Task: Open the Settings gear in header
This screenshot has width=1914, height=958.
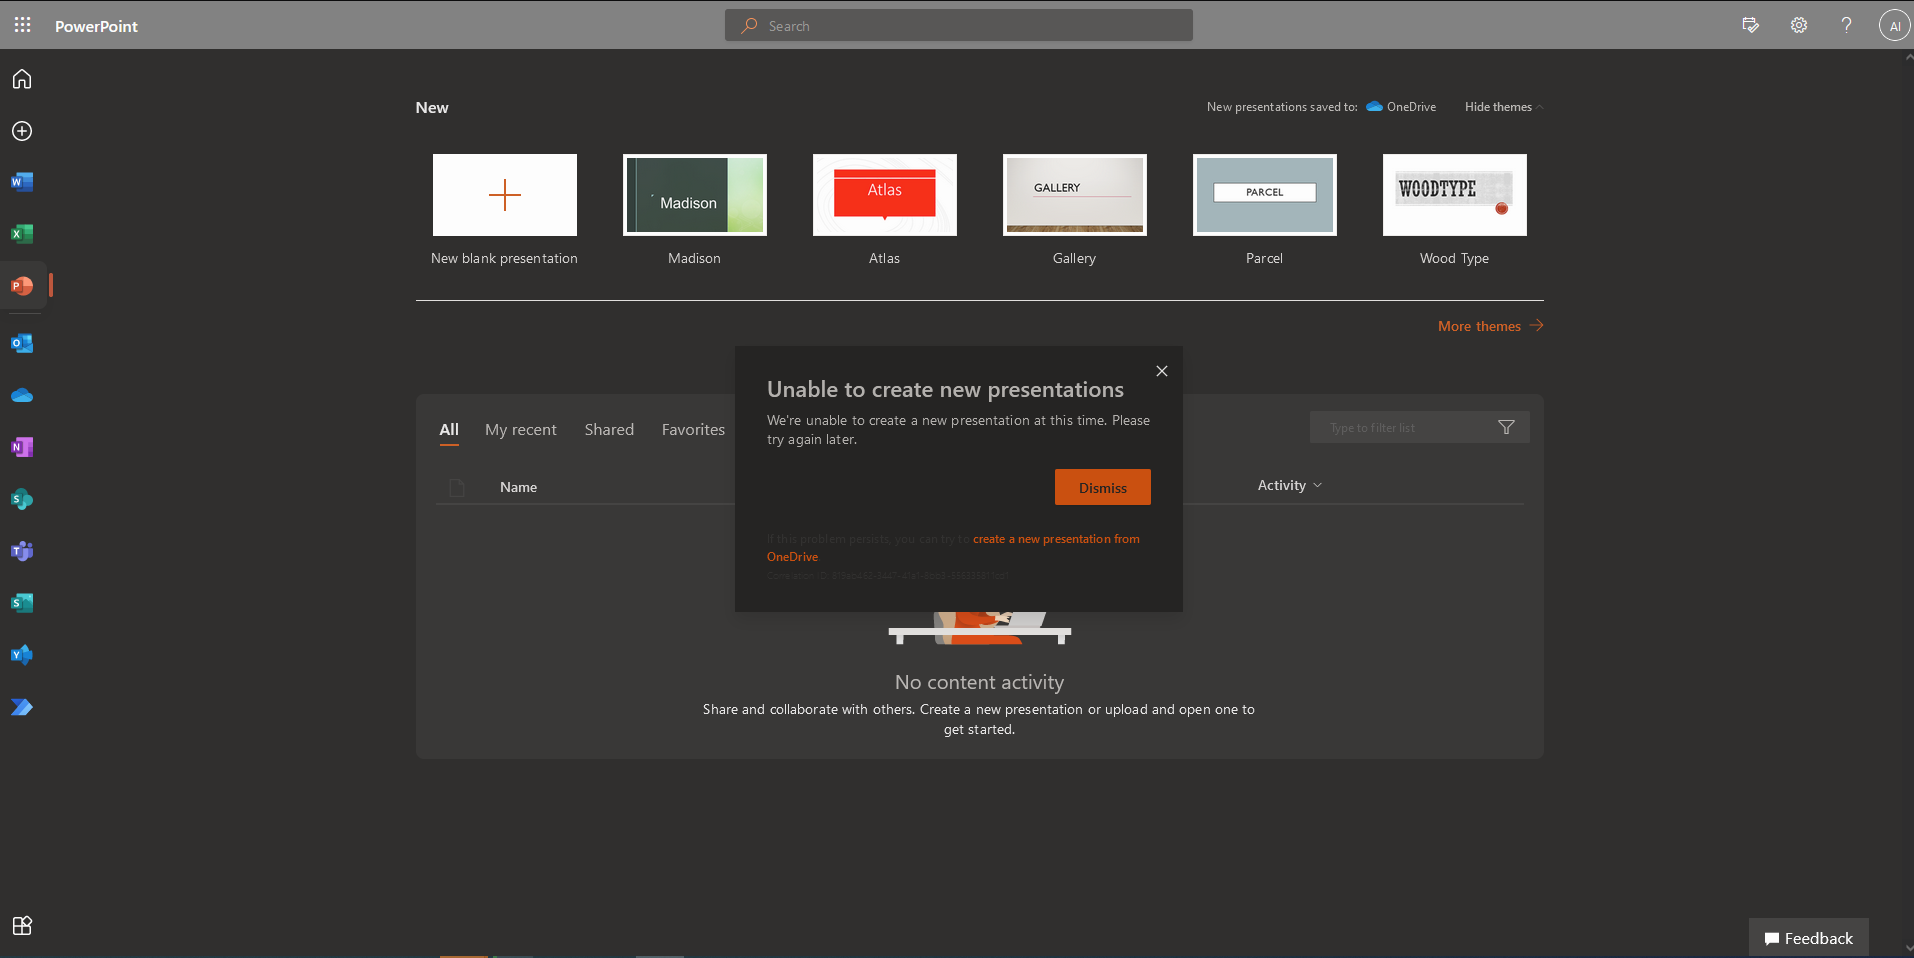Action: tap(1798, 25)
